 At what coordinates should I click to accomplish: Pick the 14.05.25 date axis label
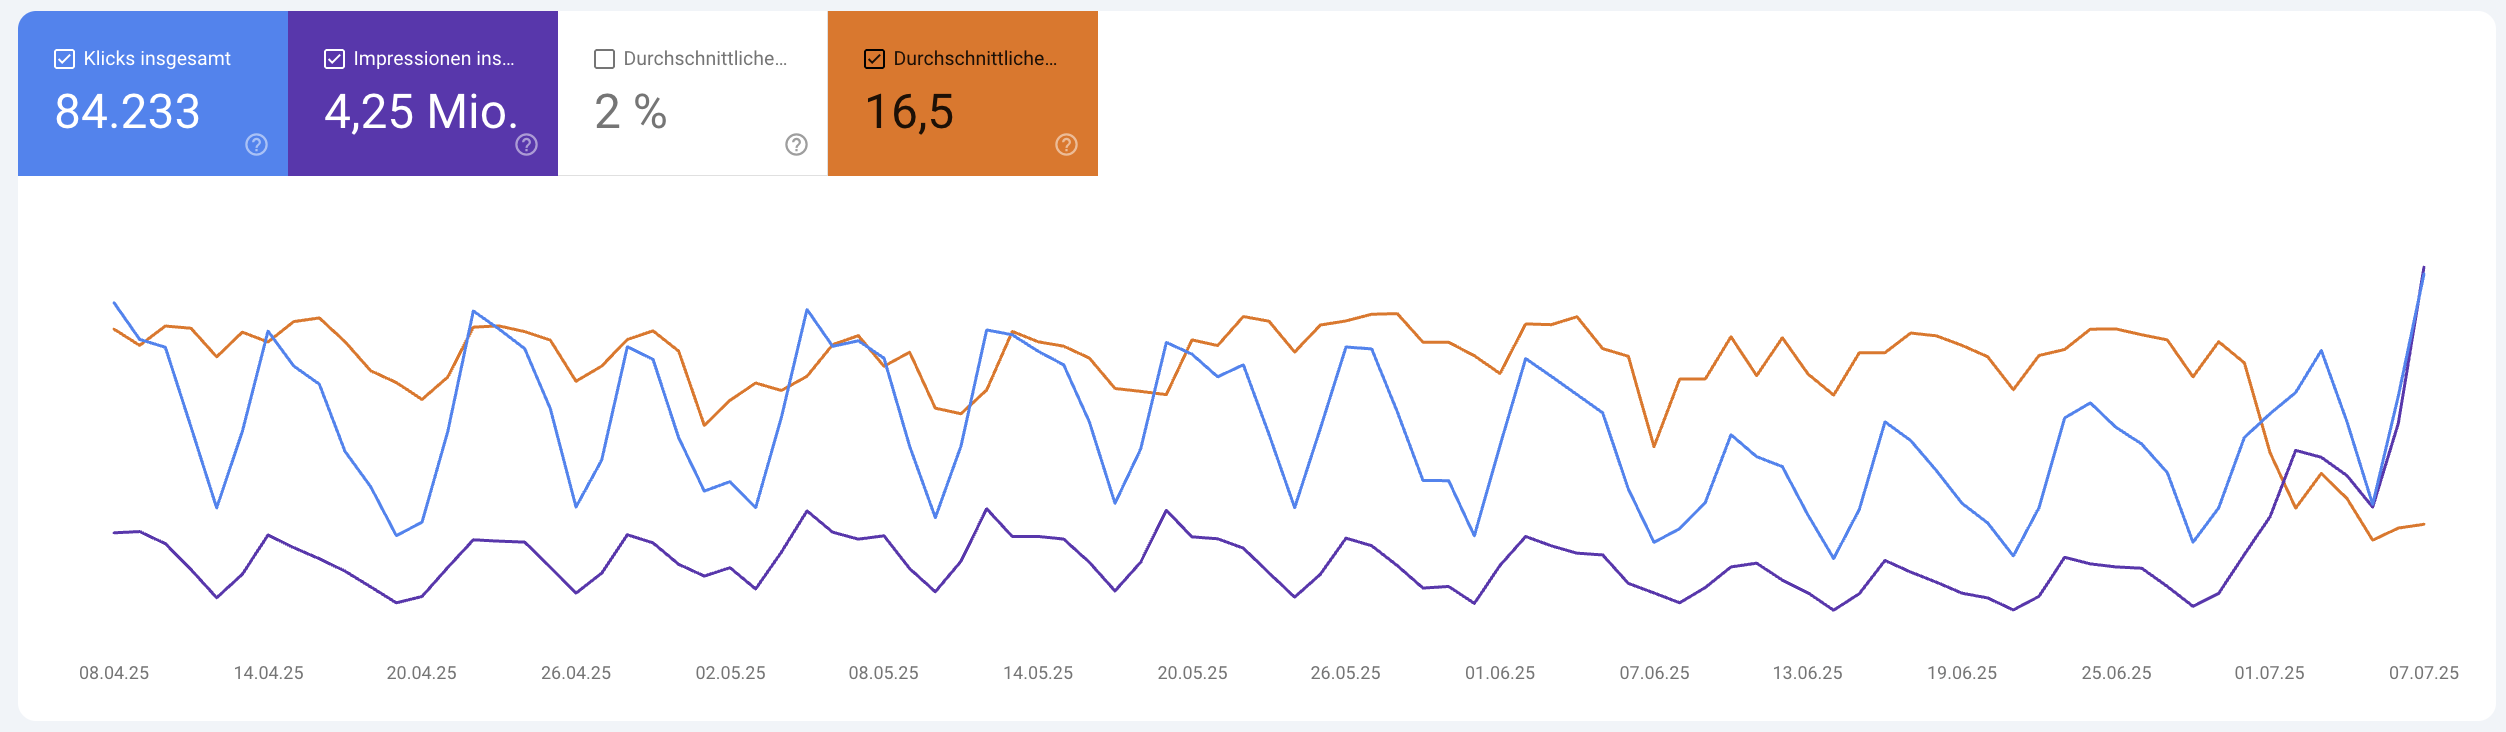(x=1038, y=673)
